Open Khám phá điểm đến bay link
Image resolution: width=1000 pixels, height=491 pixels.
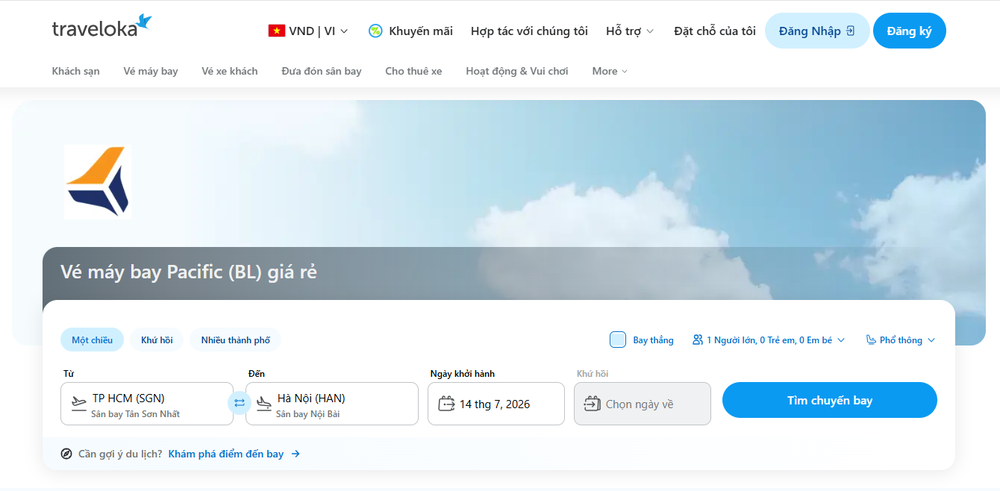226,454
